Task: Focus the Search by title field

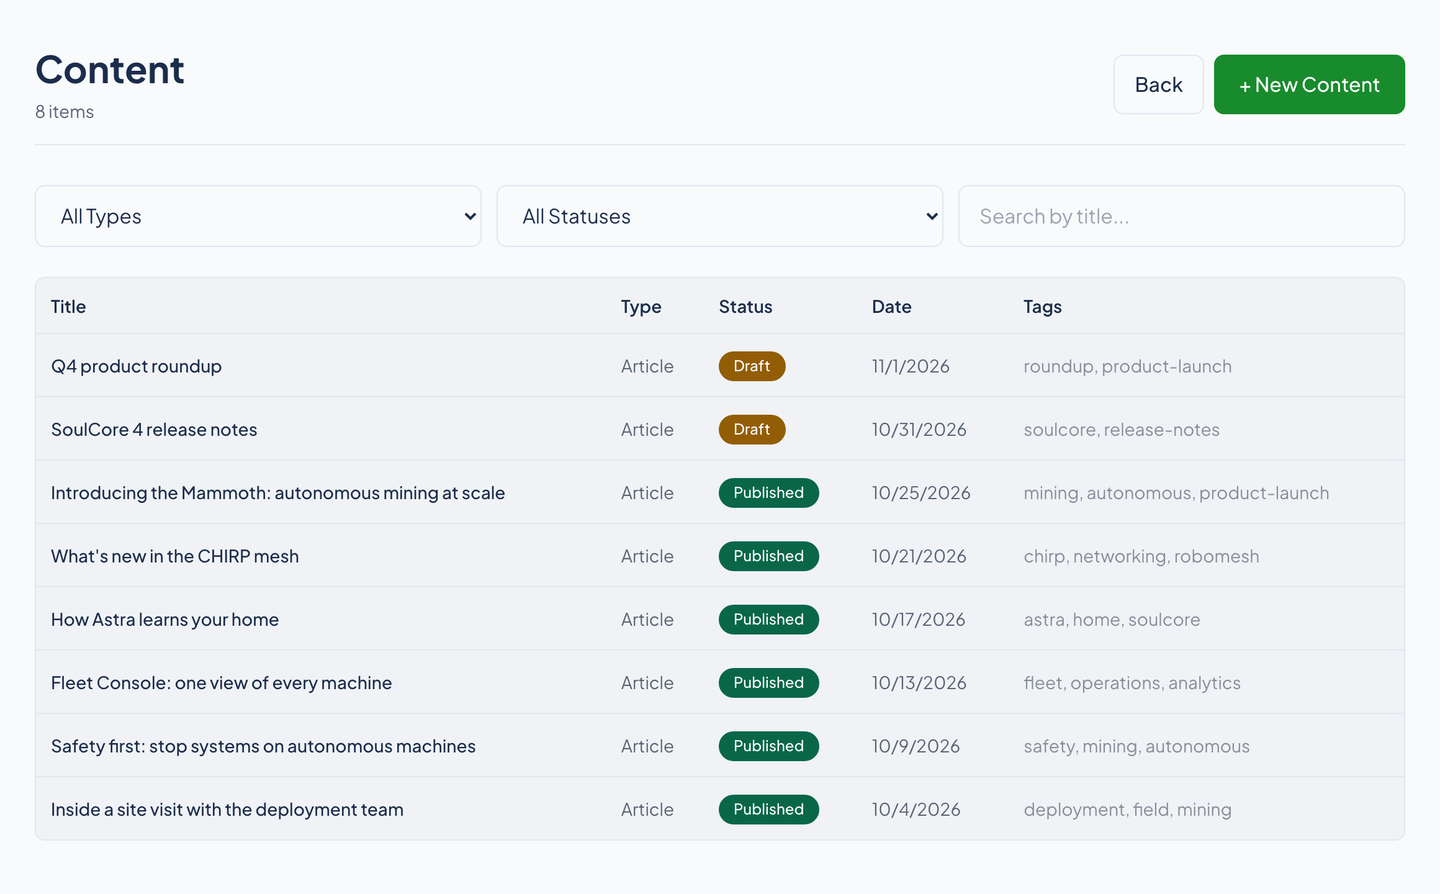Action: 1181,216
